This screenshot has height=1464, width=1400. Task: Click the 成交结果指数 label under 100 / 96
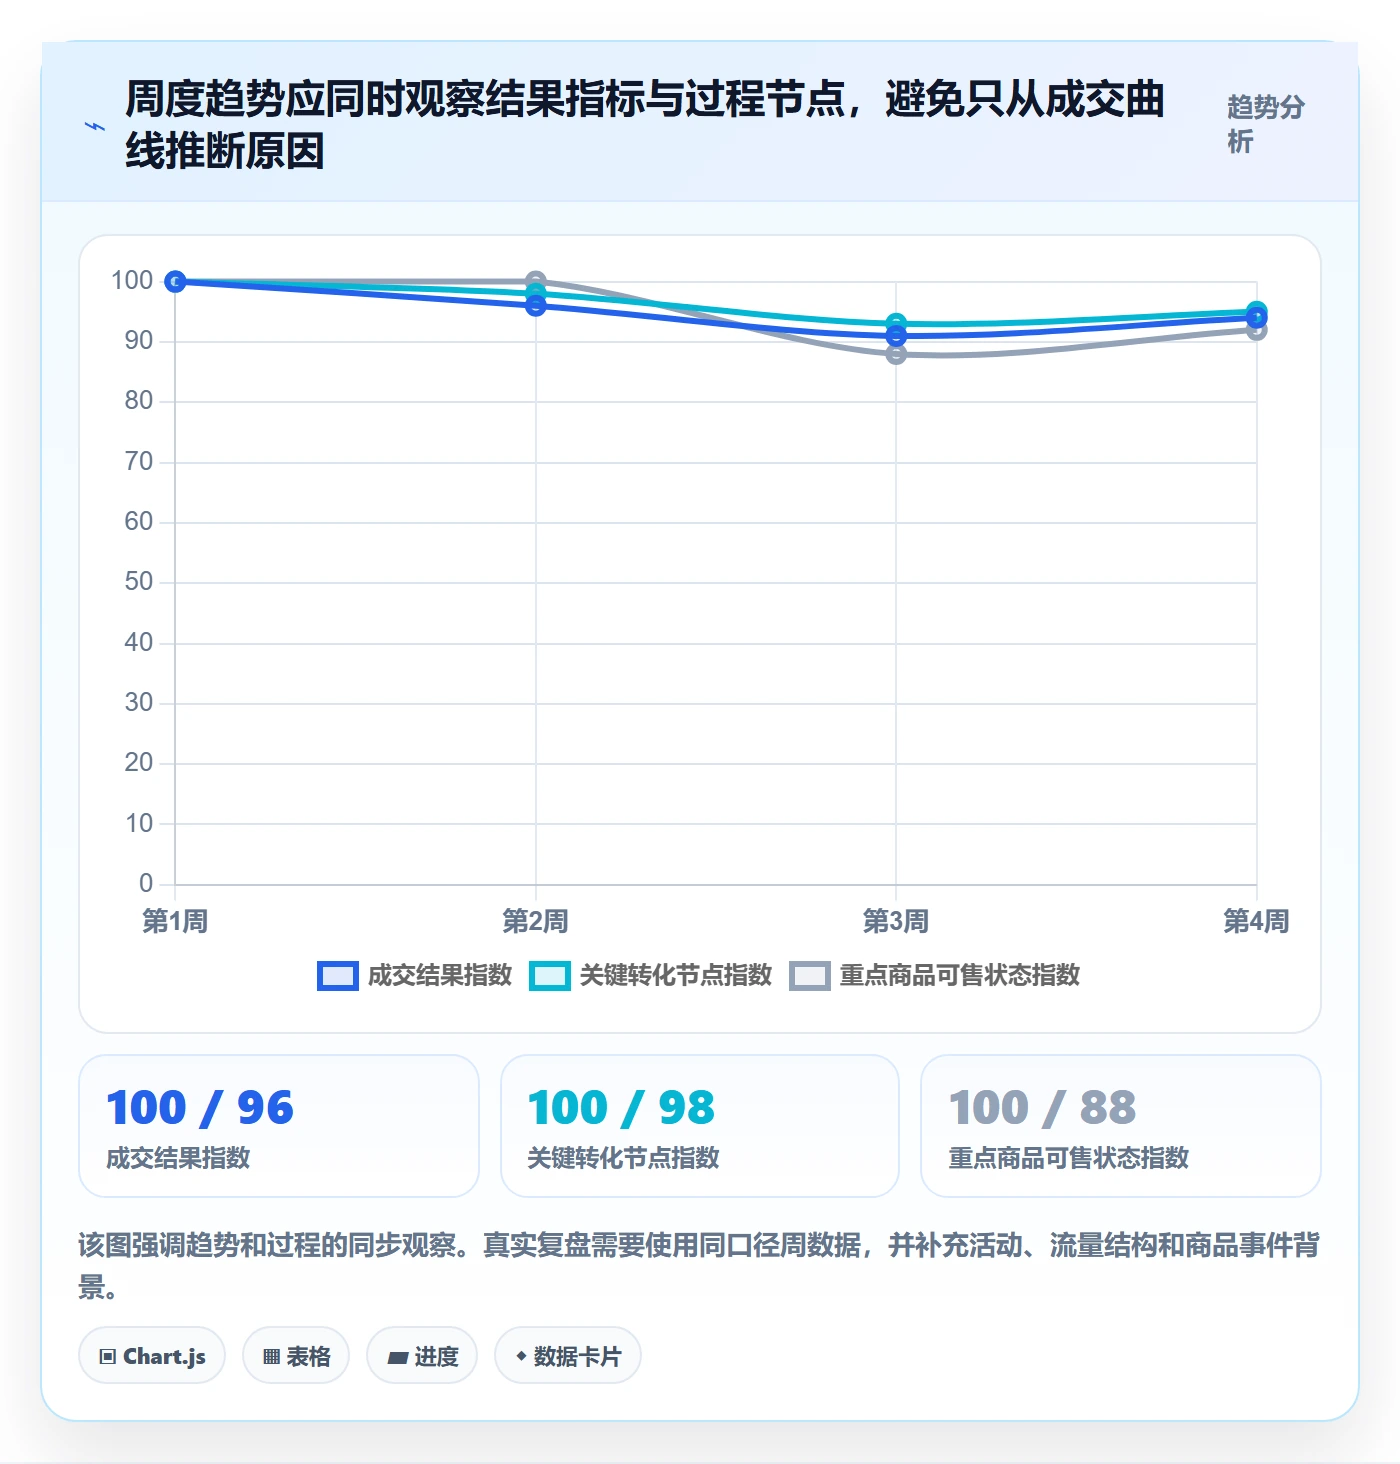pyautogui.click(x=178, y=1158)
